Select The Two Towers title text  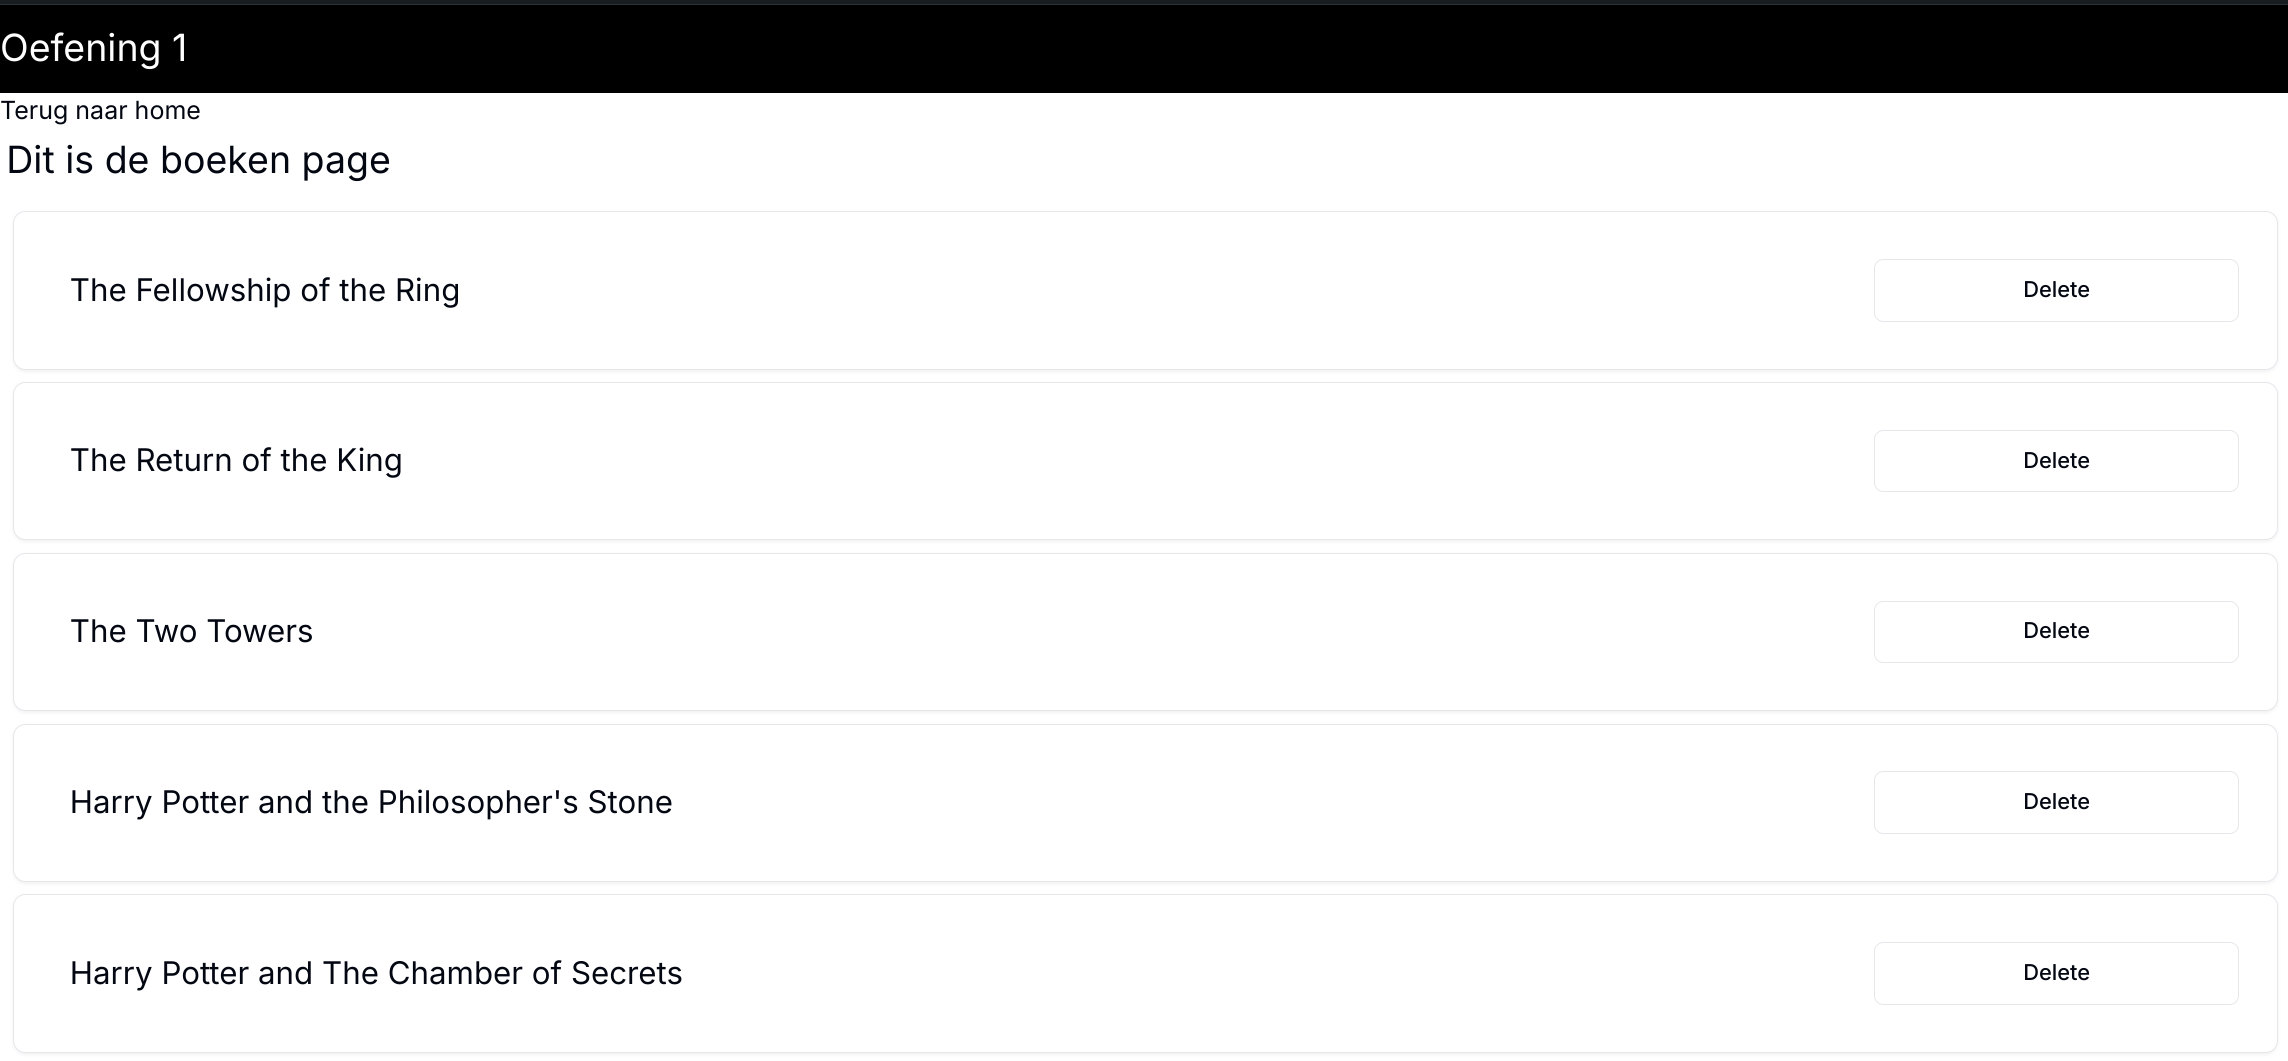point(191,631)
